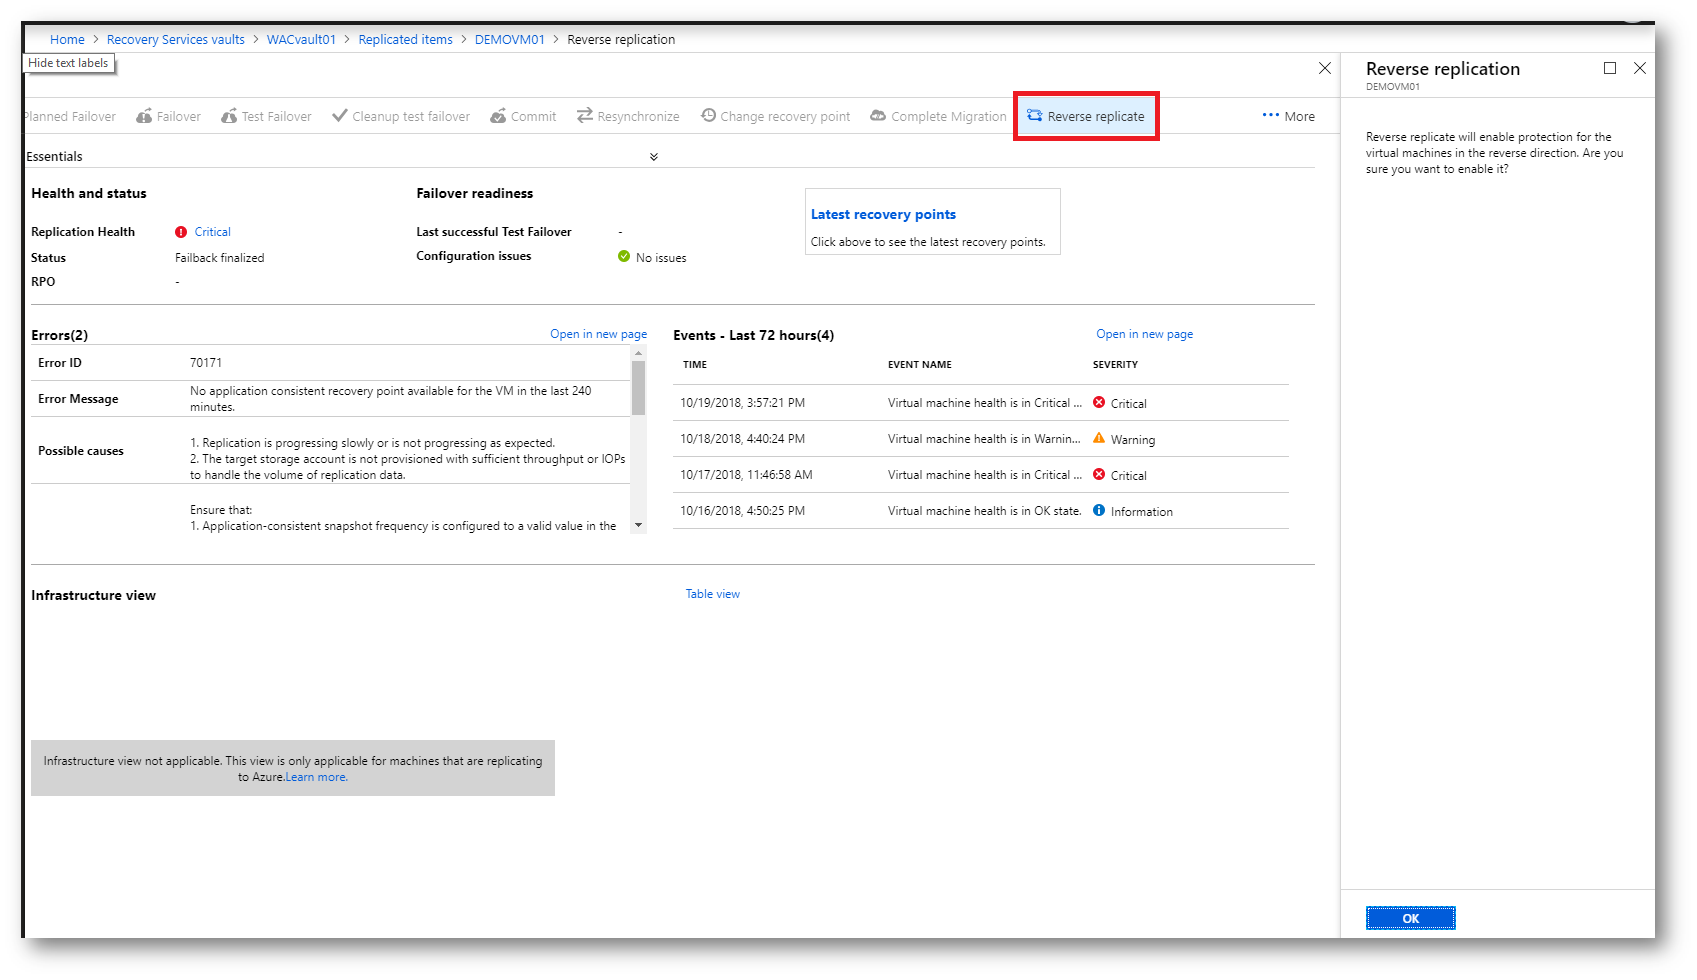Click Critical severity icon for 10/17/2018 event
Screen dimensions: 1697x980
1099,474
